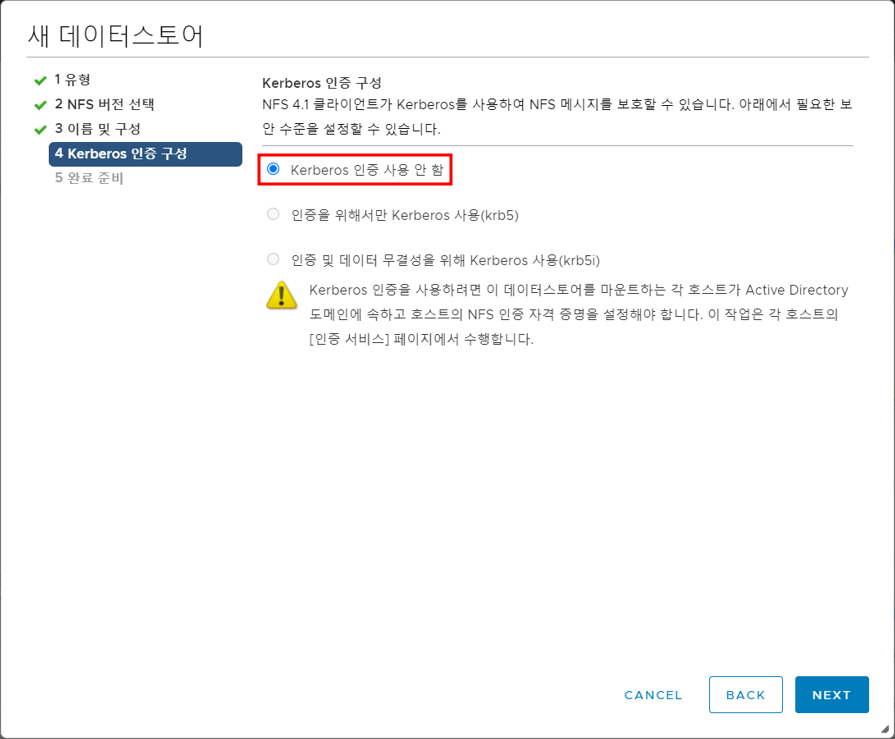Click the yellow warning triangle icon
The image size is (895, 739).
[281, 295]
